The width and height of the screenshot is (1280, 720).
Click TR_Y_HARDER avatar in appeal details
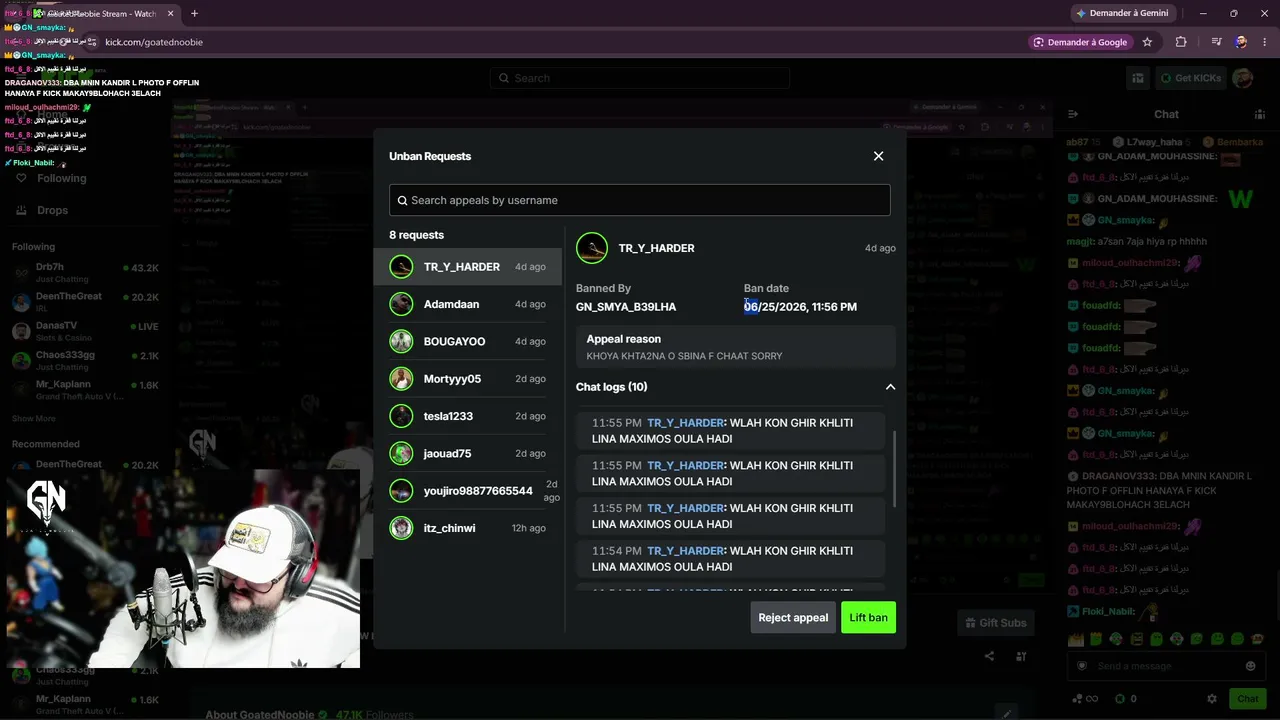(592, 248)
